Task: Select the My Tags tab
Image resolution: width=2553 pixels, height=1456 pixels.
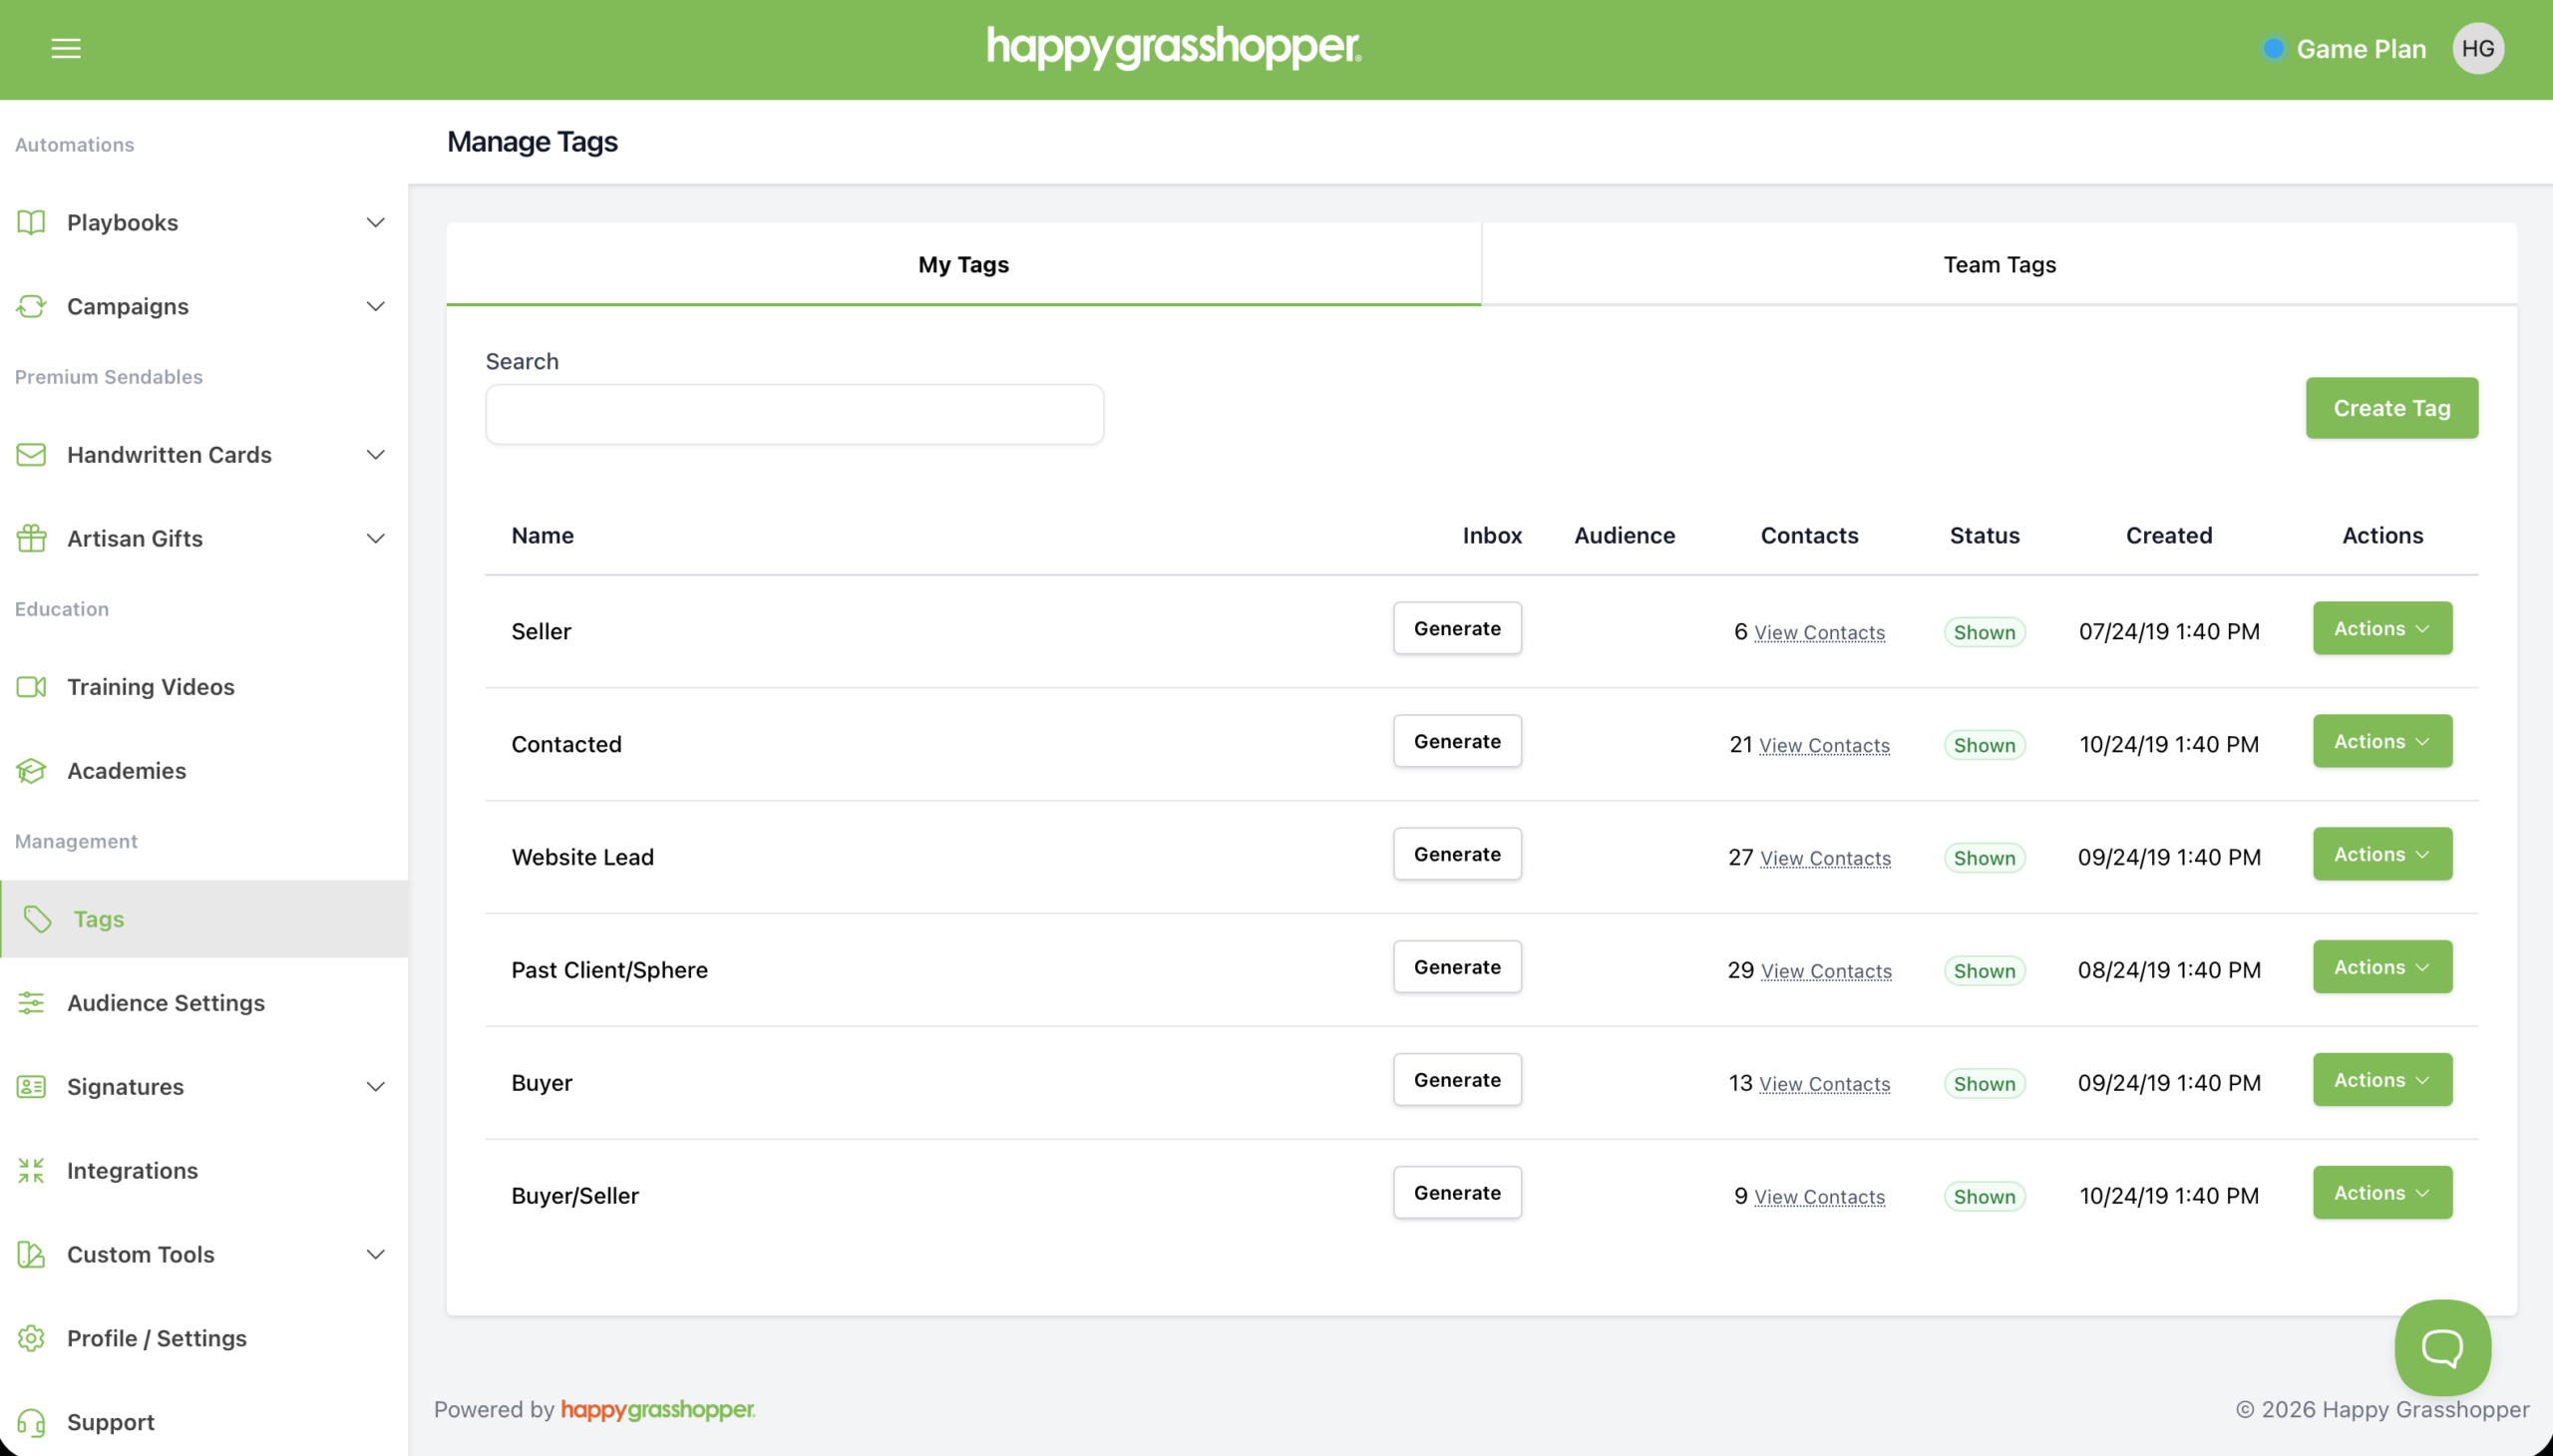Action: tap(963, 264)
